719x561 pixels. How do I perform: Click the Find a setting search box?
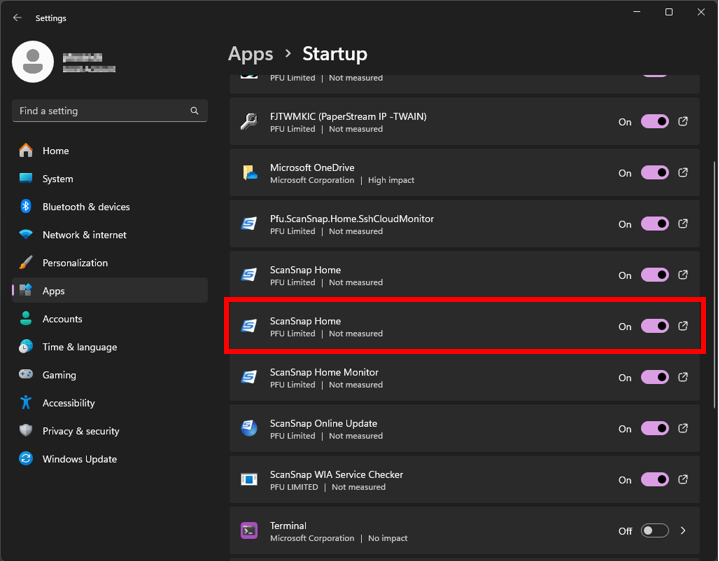(x=110, y=111)
